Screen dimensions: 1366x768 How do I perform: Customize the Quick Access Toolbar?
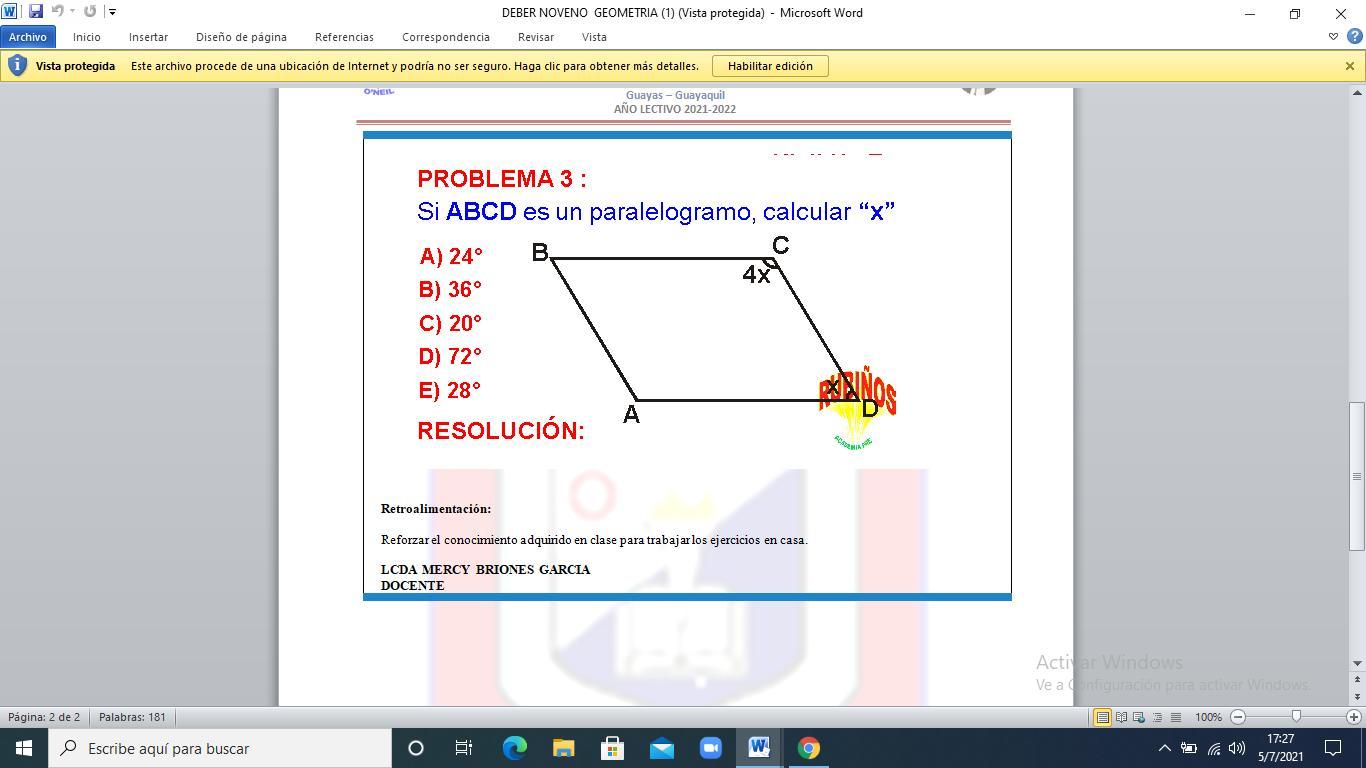[112, 12]
